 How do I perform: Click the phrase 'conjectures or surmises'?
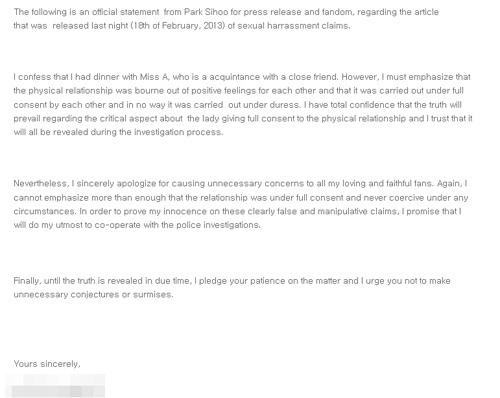click(122, 295)
